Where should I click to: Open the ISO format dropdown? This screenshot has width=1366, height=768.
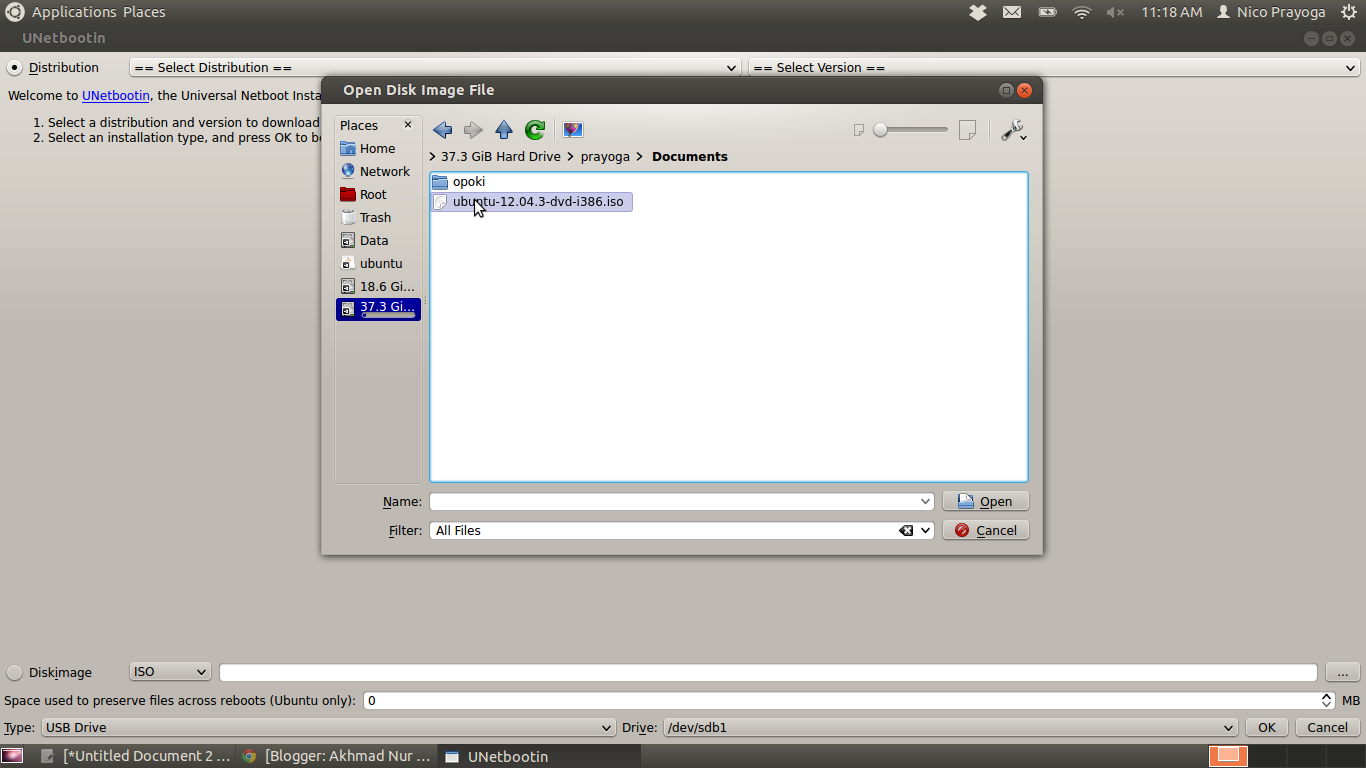(x=170, y=673)
